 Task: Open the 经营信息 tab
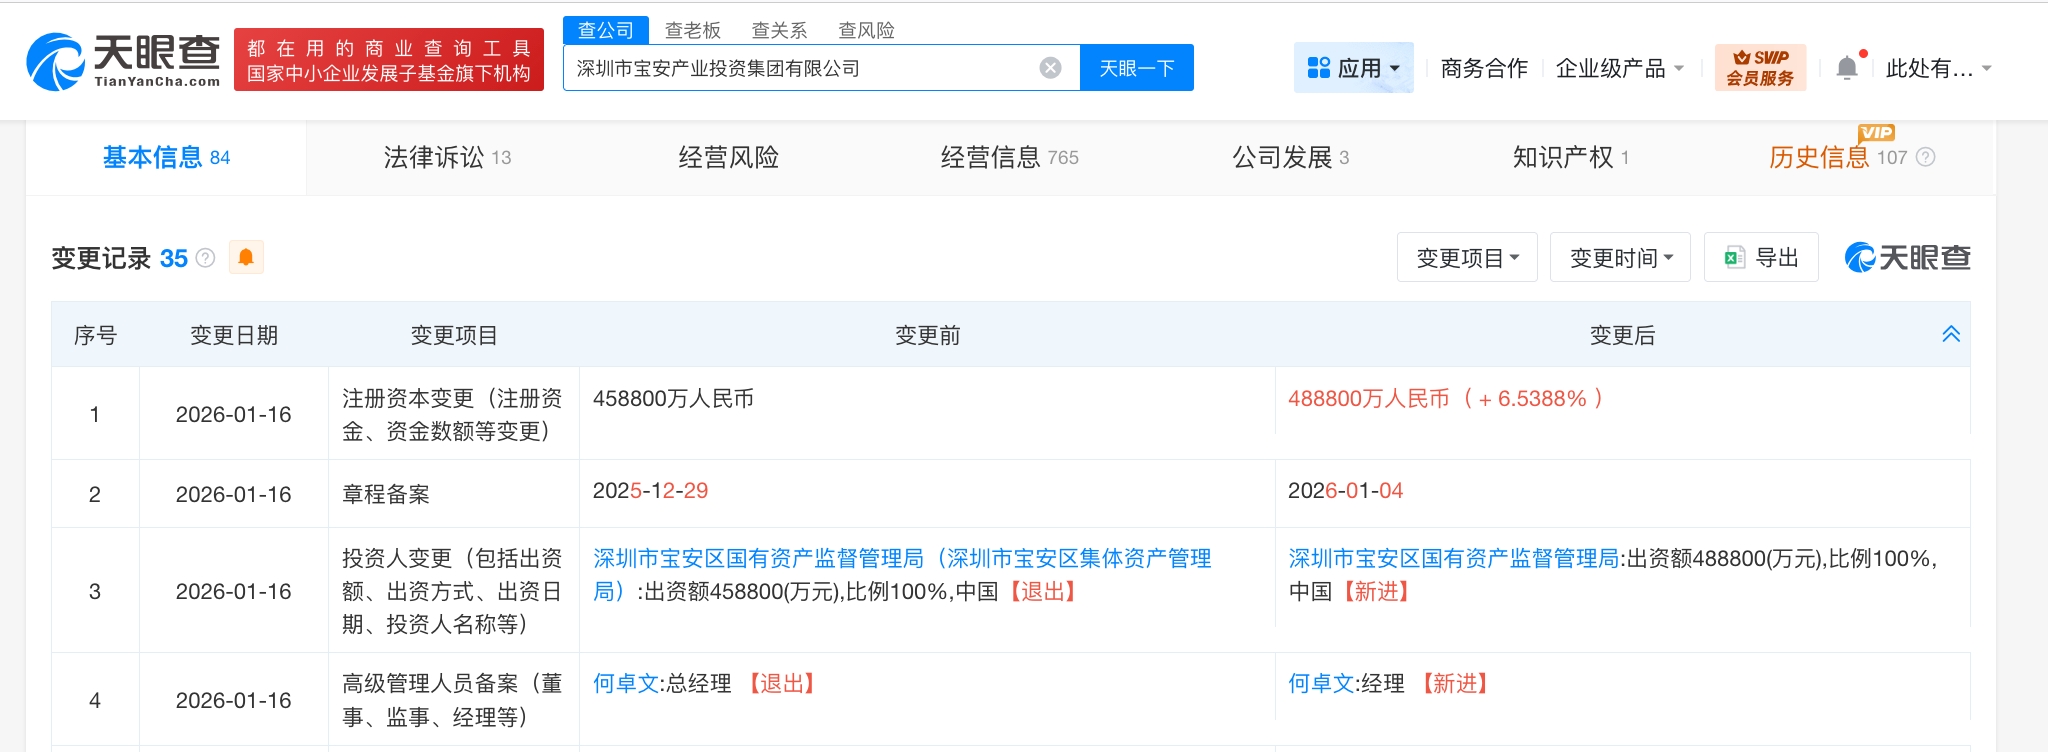[1009, 157]
